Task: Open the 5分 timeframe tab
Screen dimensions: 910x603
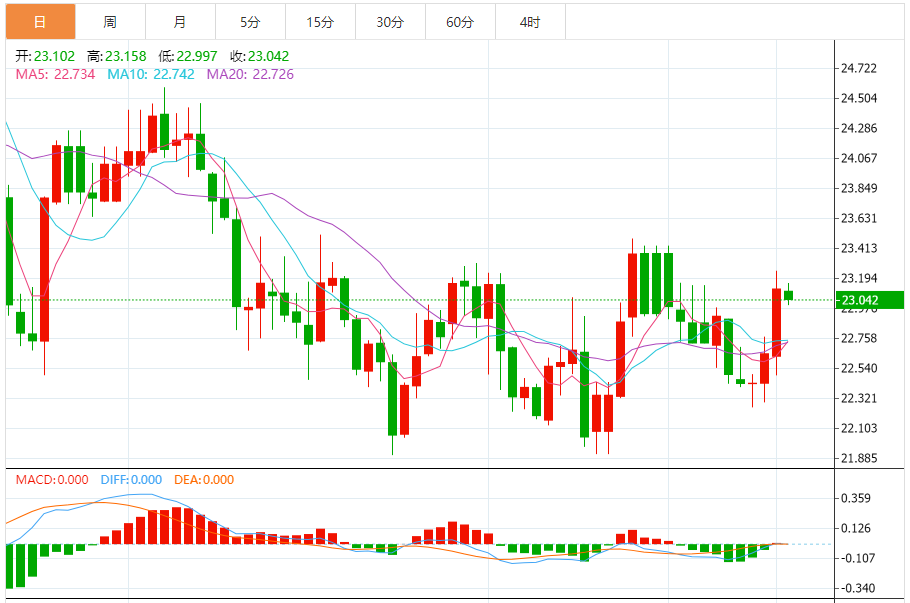Action: [250, 22]
